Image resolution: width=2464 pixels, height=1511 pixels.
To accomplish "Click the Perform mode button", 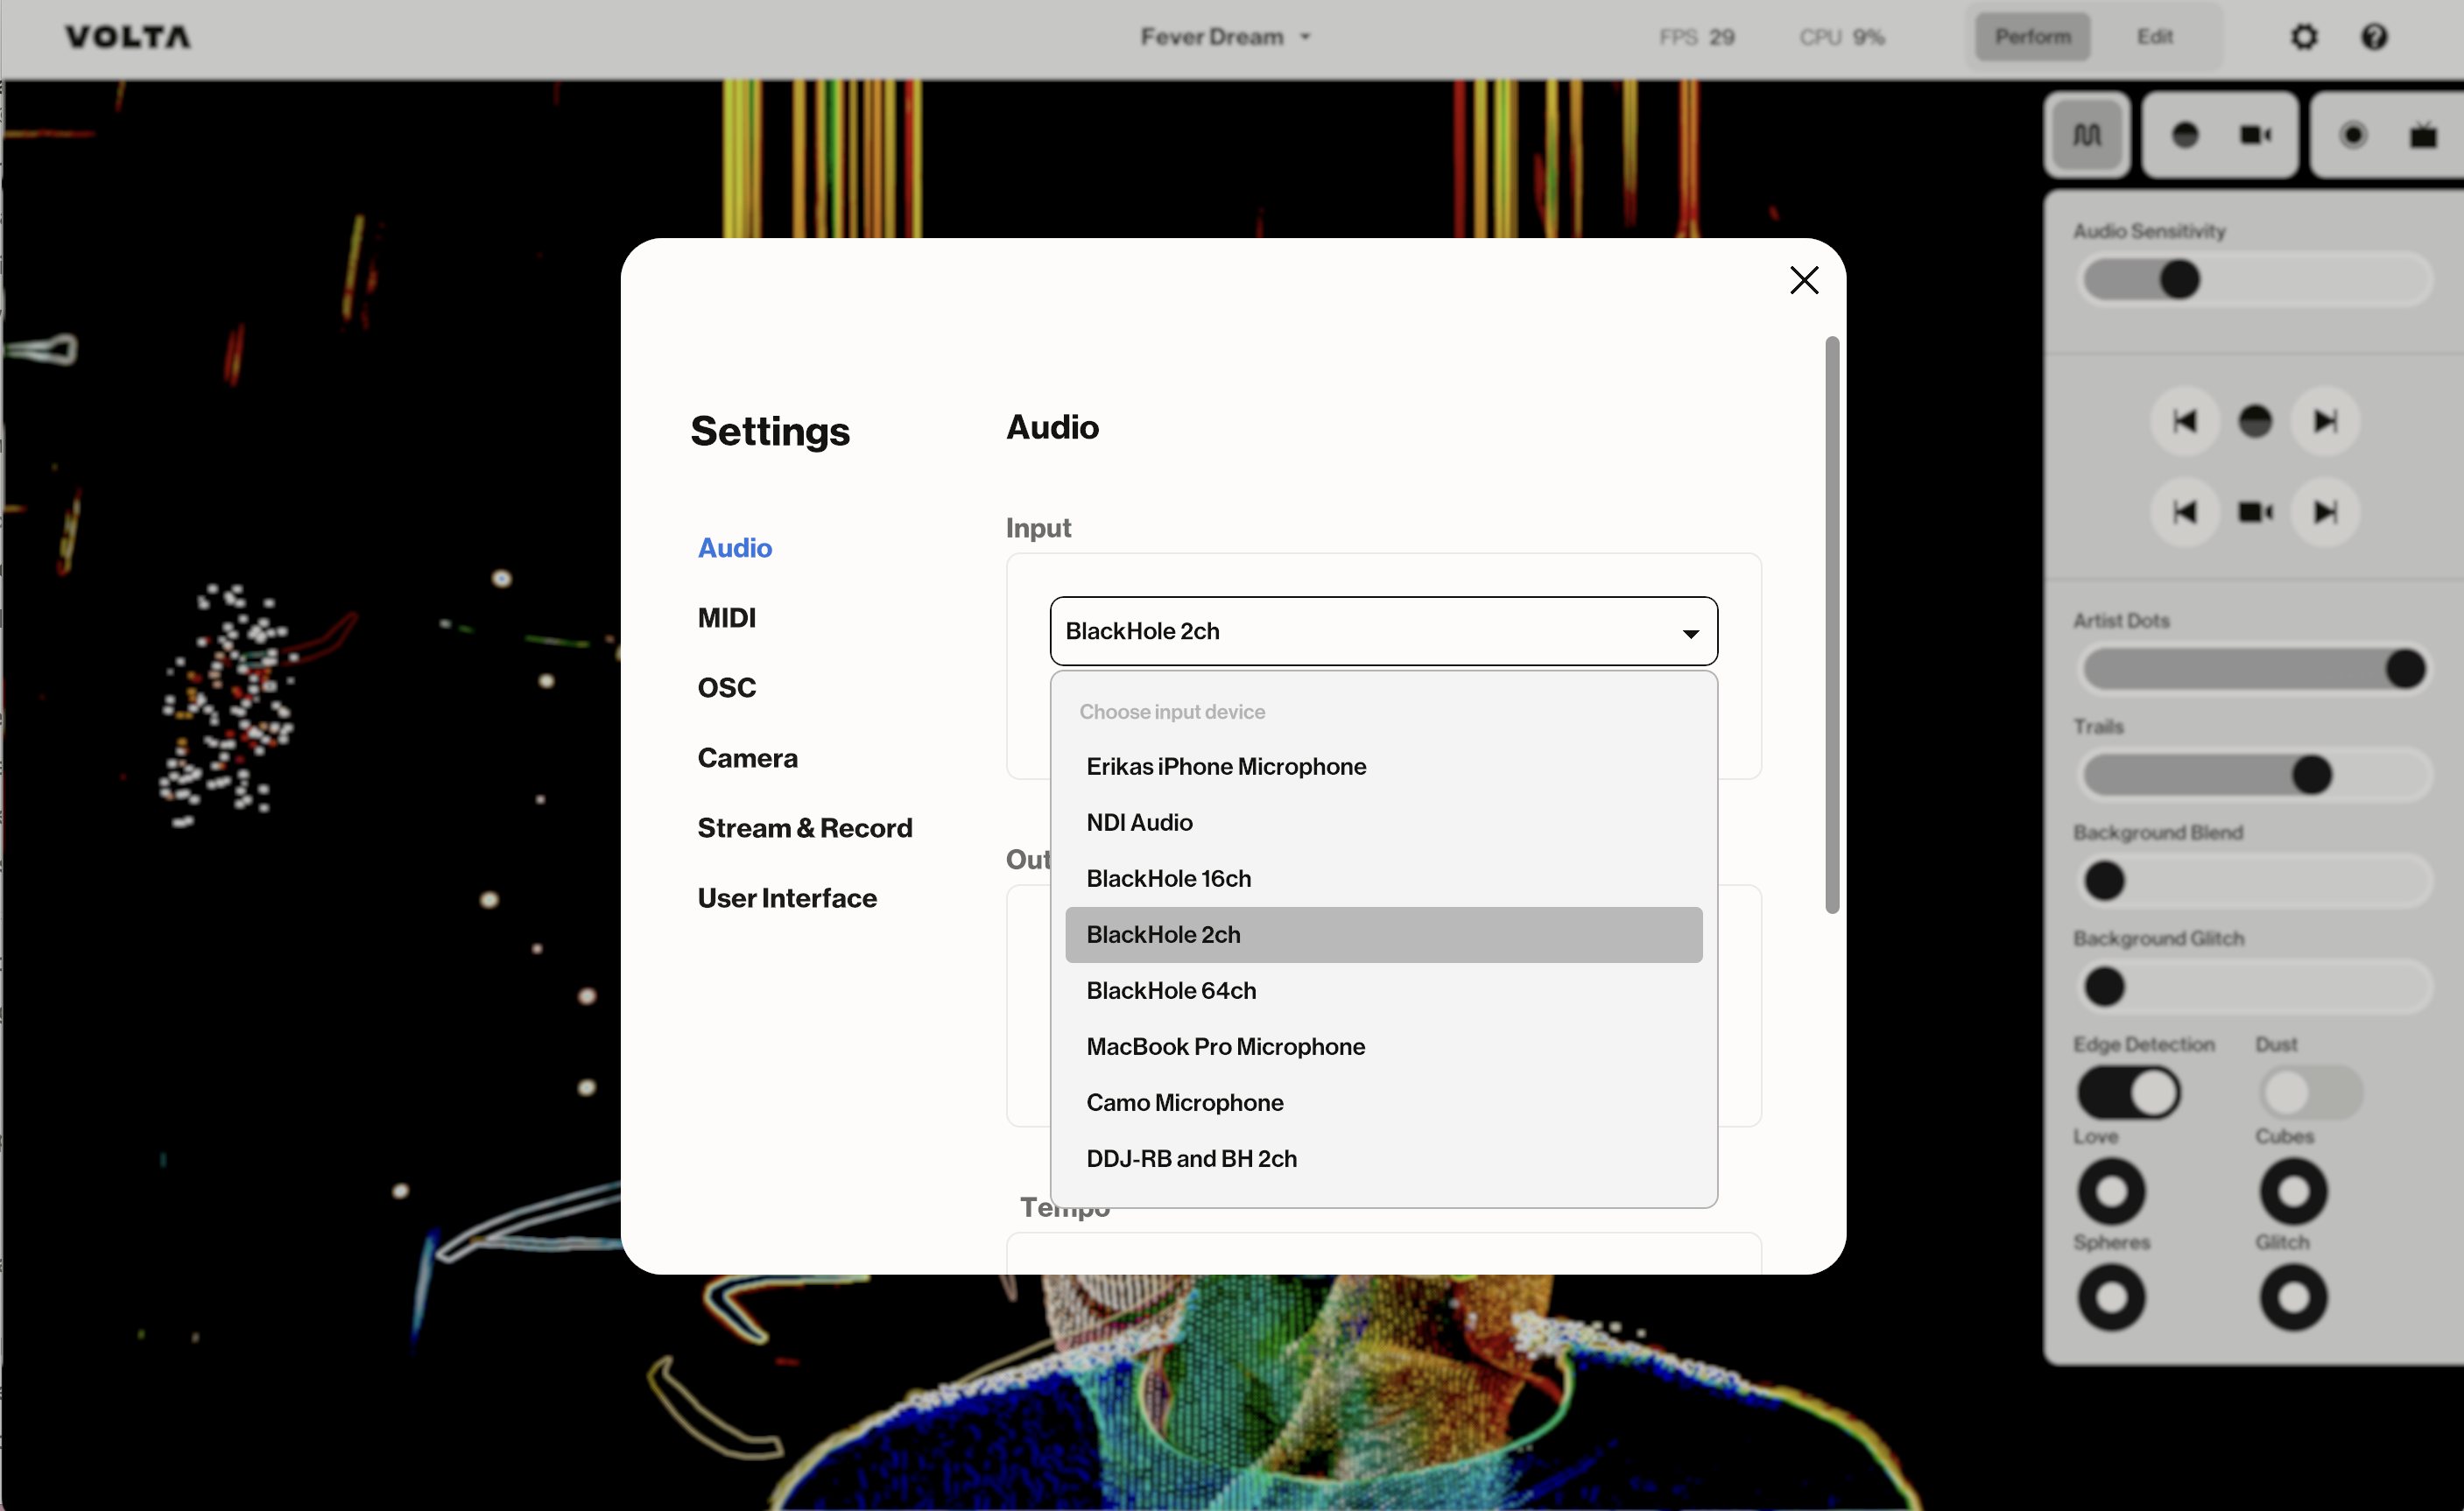I will 2032,37.
